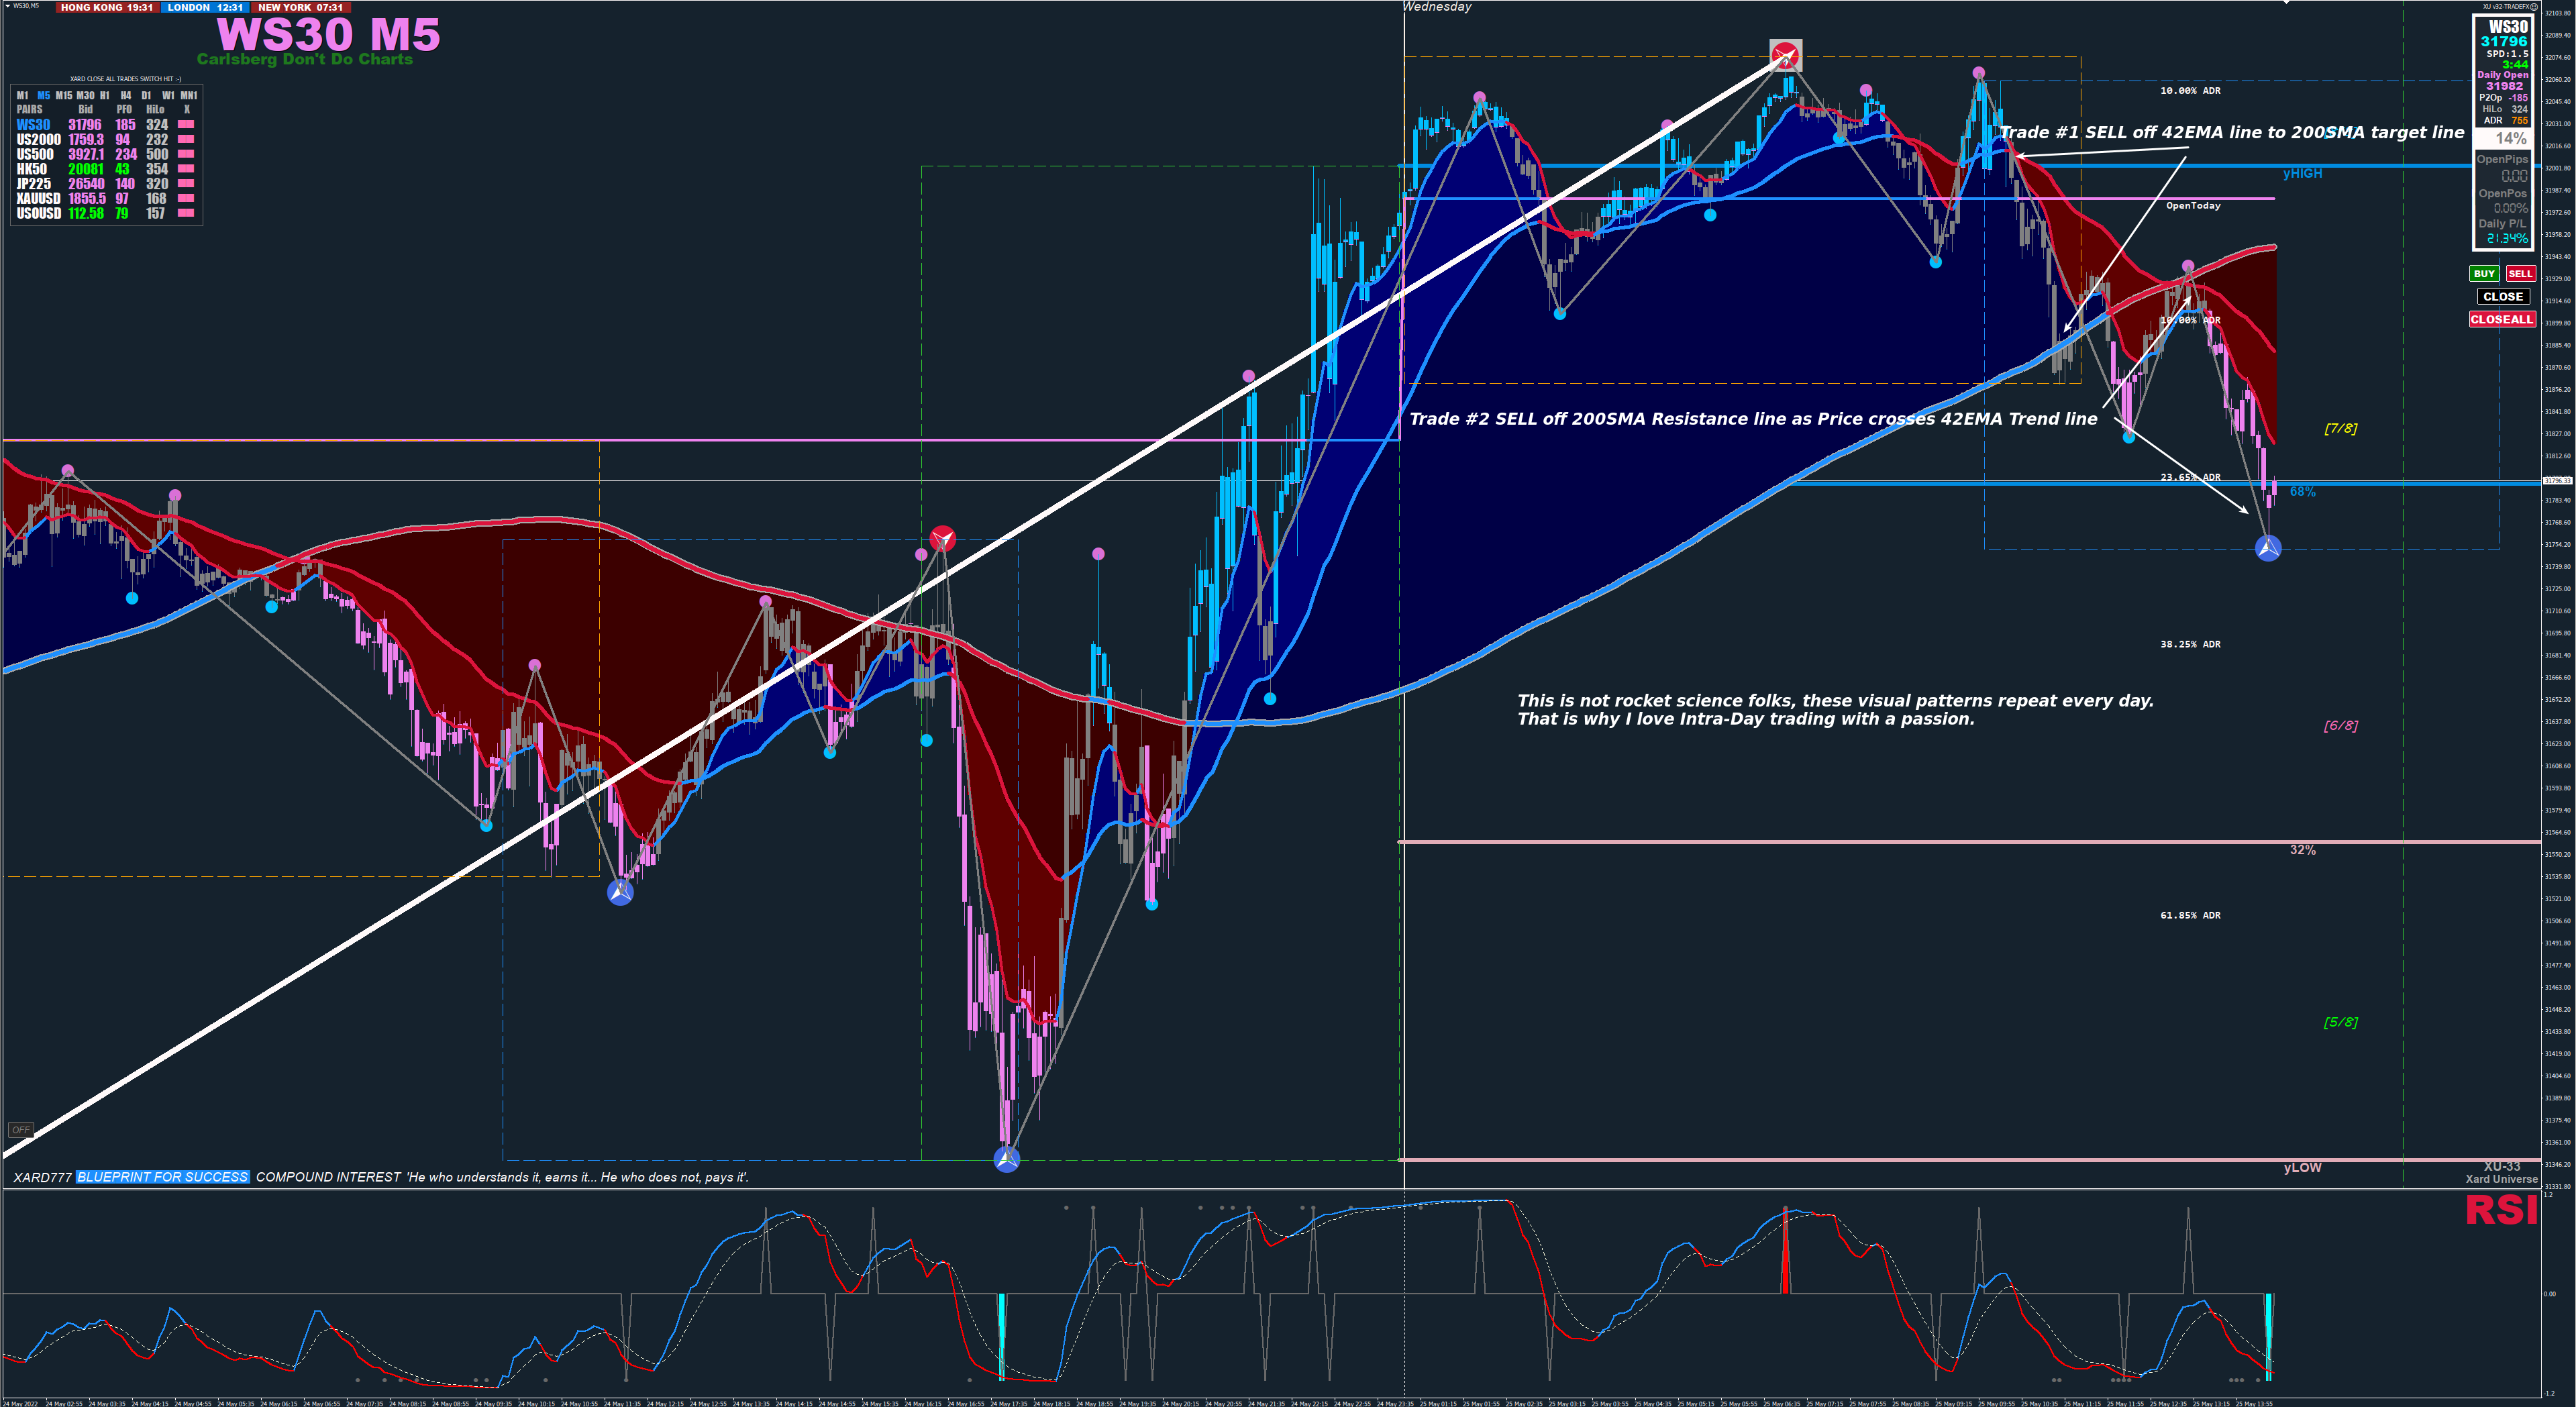Click the BLUEPRINT FOR SUCCESS highlighted label
The image size is (2576, 1407).
tap(163, 1177)
